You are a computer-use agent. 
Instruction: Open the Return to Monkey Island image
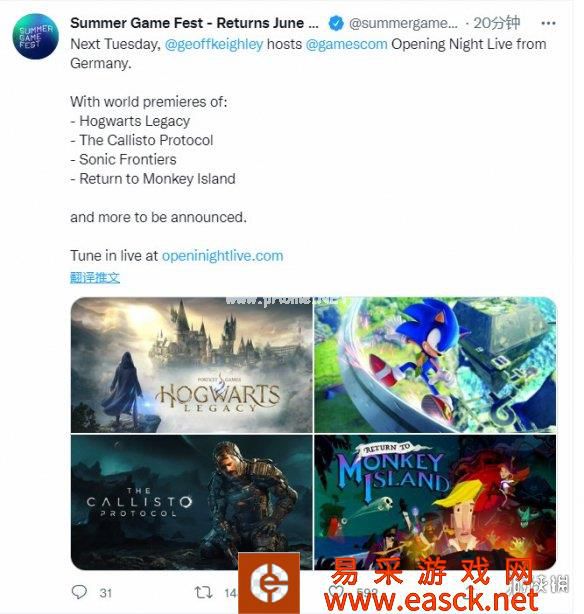pos(435,502)
